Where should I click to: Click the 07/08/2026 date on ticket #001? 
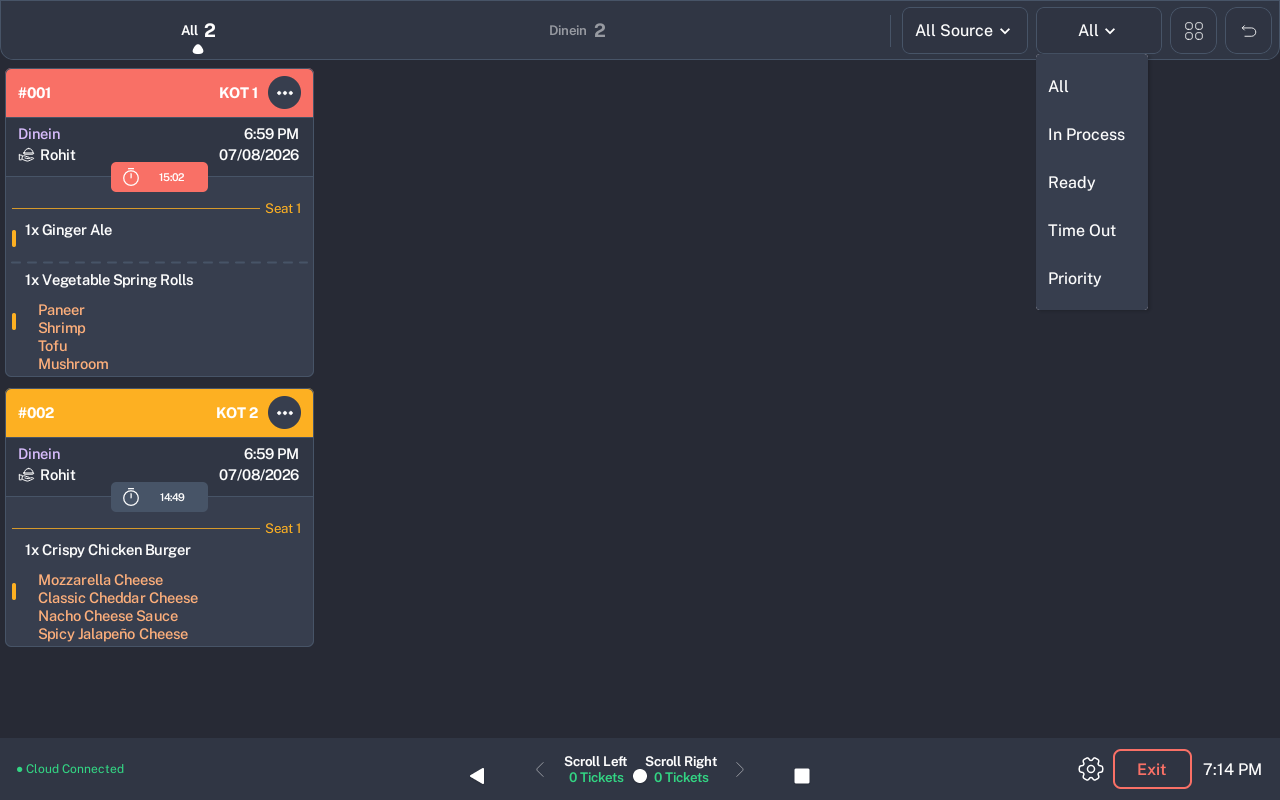[259, 155]
